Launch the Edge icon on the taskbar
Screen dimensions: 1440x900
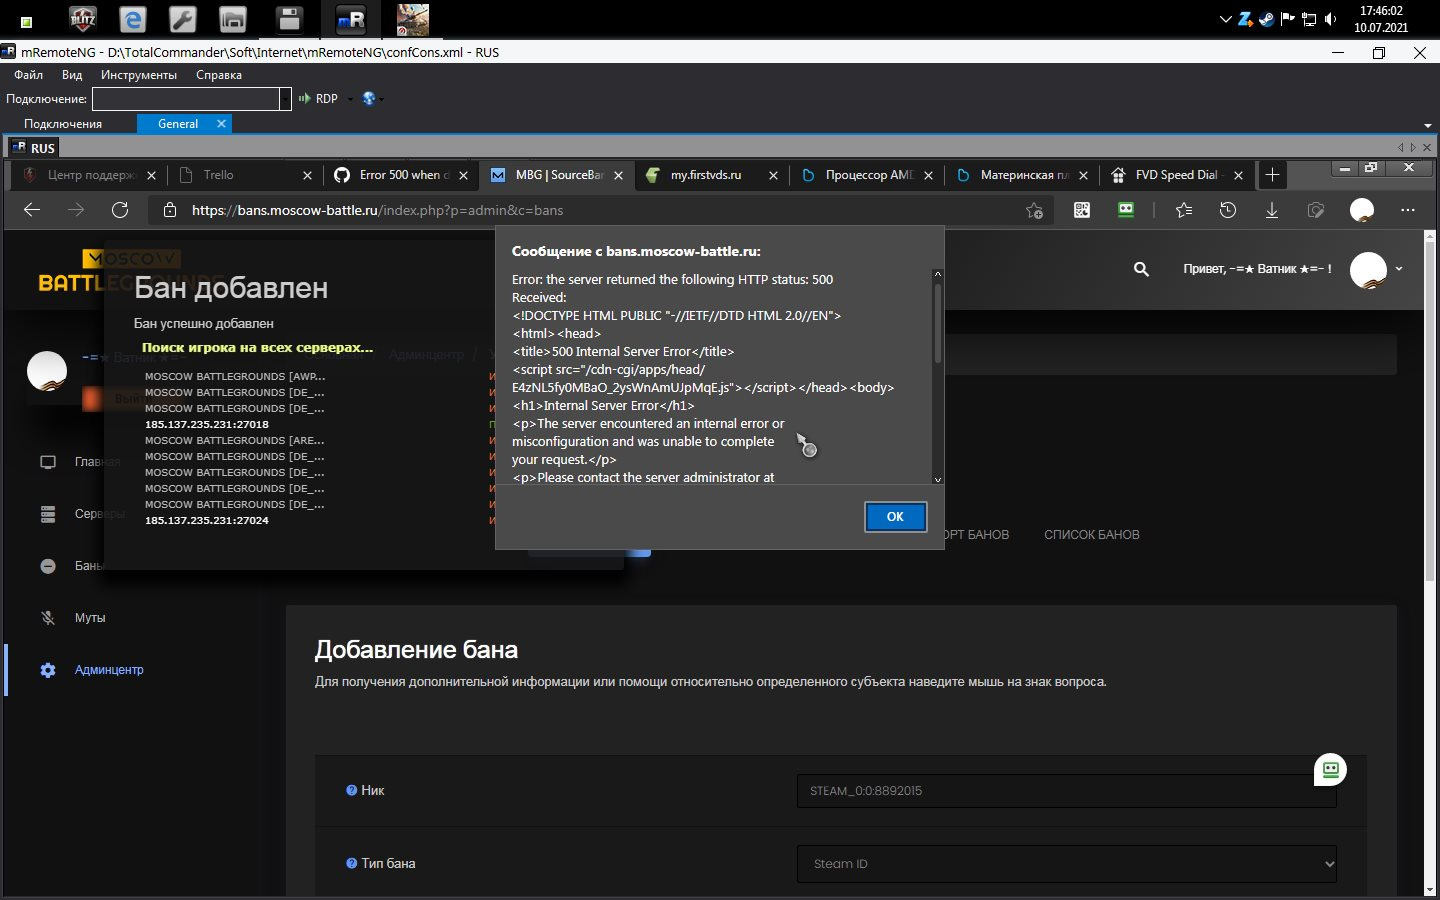(133, 19)
